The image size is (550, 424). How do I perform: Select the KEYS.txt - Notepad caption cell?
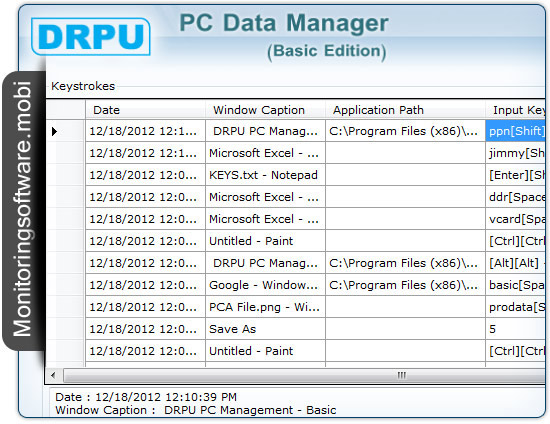(266, 175)
